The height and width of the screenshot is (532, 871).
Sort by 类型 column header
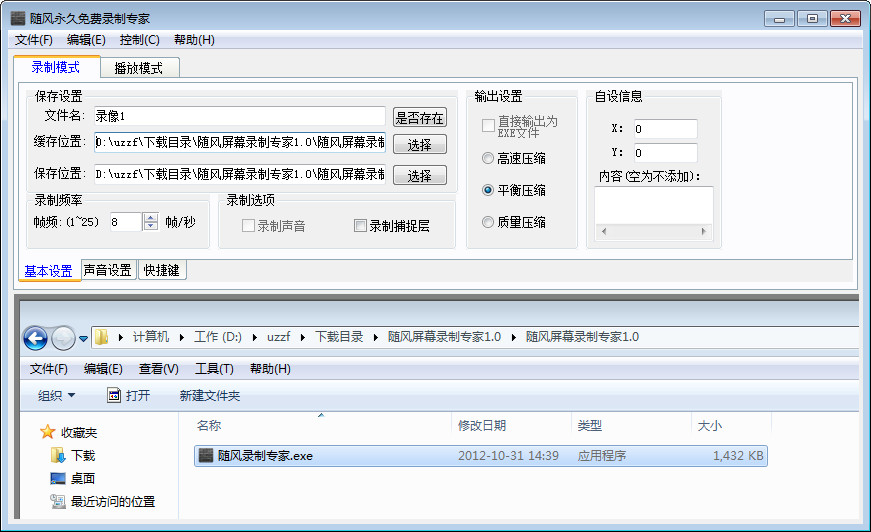(631, 425)
